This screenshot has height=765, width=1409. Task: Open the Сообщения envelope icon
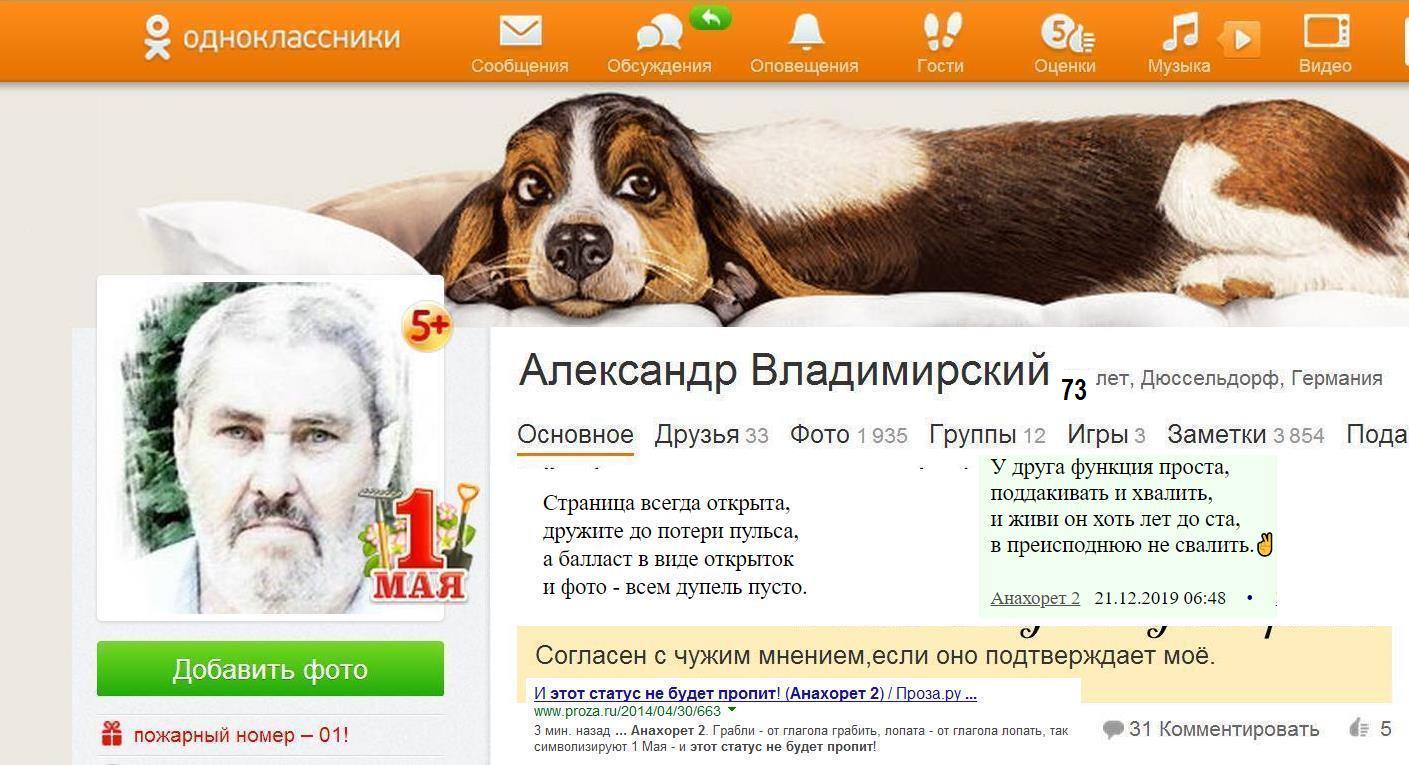(520, 32)
